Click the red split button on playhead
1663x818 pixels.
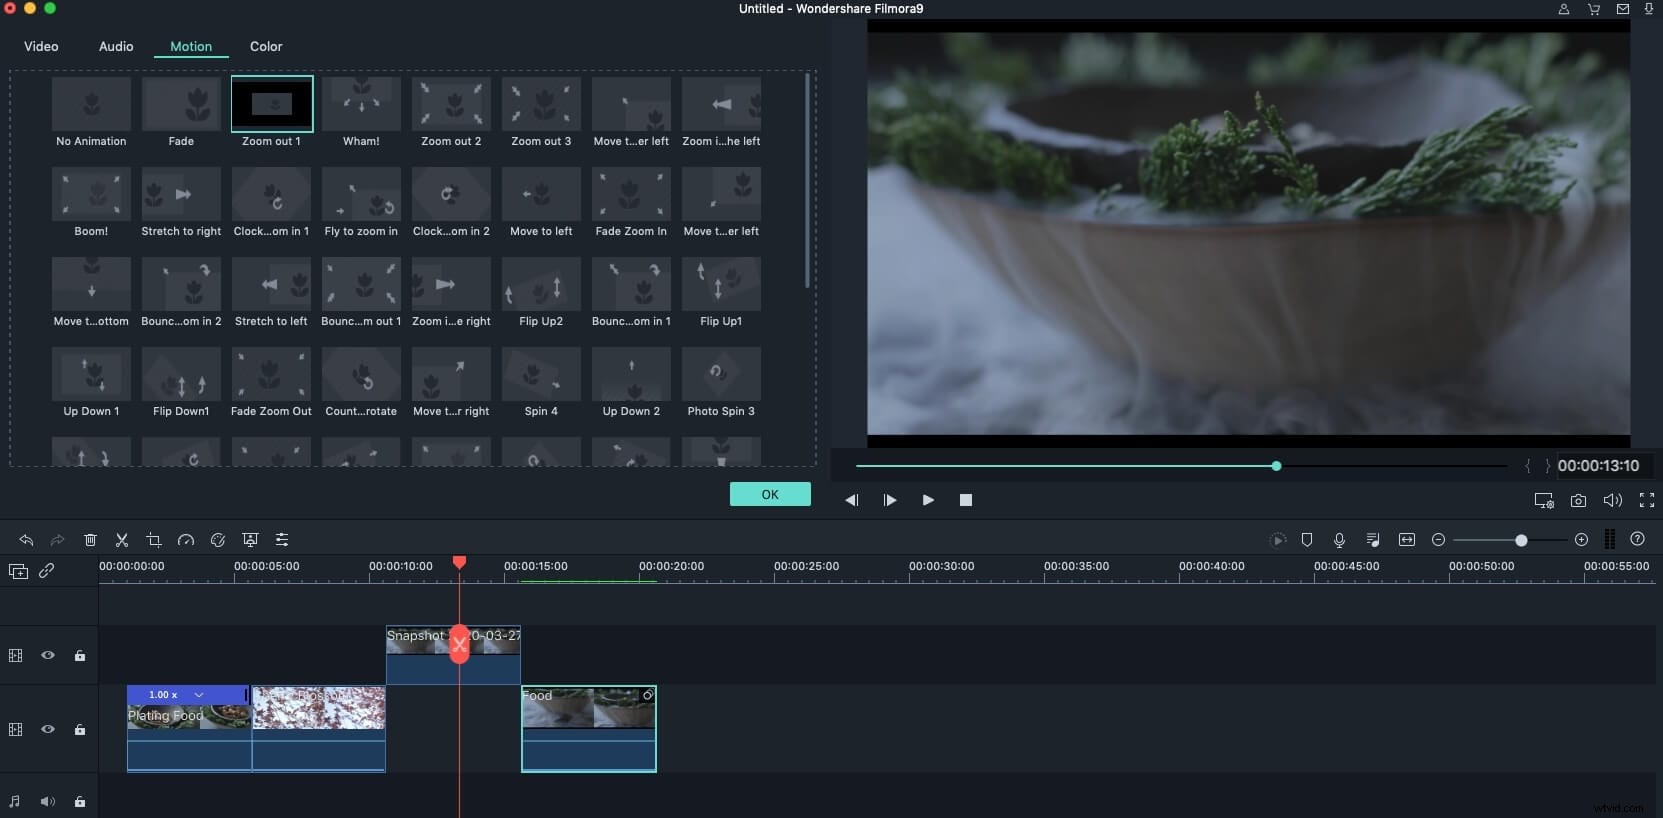[x=459, y=644]
